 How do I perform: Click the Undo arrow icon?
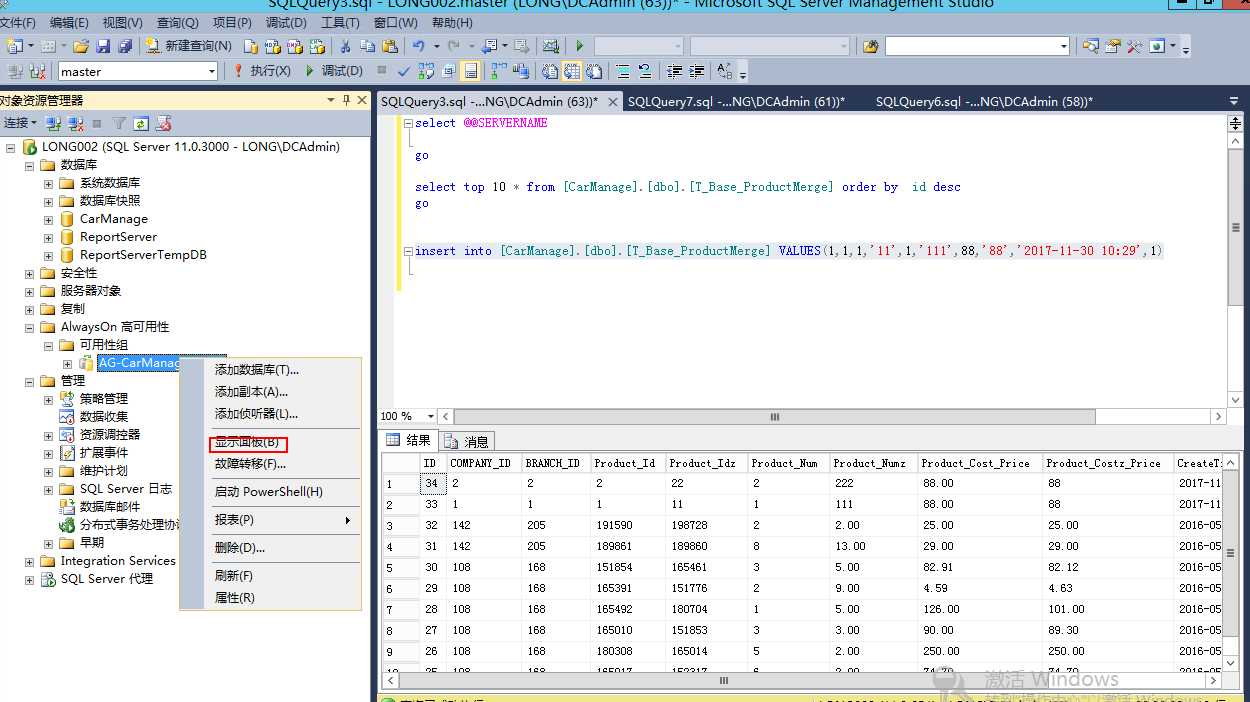point(418,46)
